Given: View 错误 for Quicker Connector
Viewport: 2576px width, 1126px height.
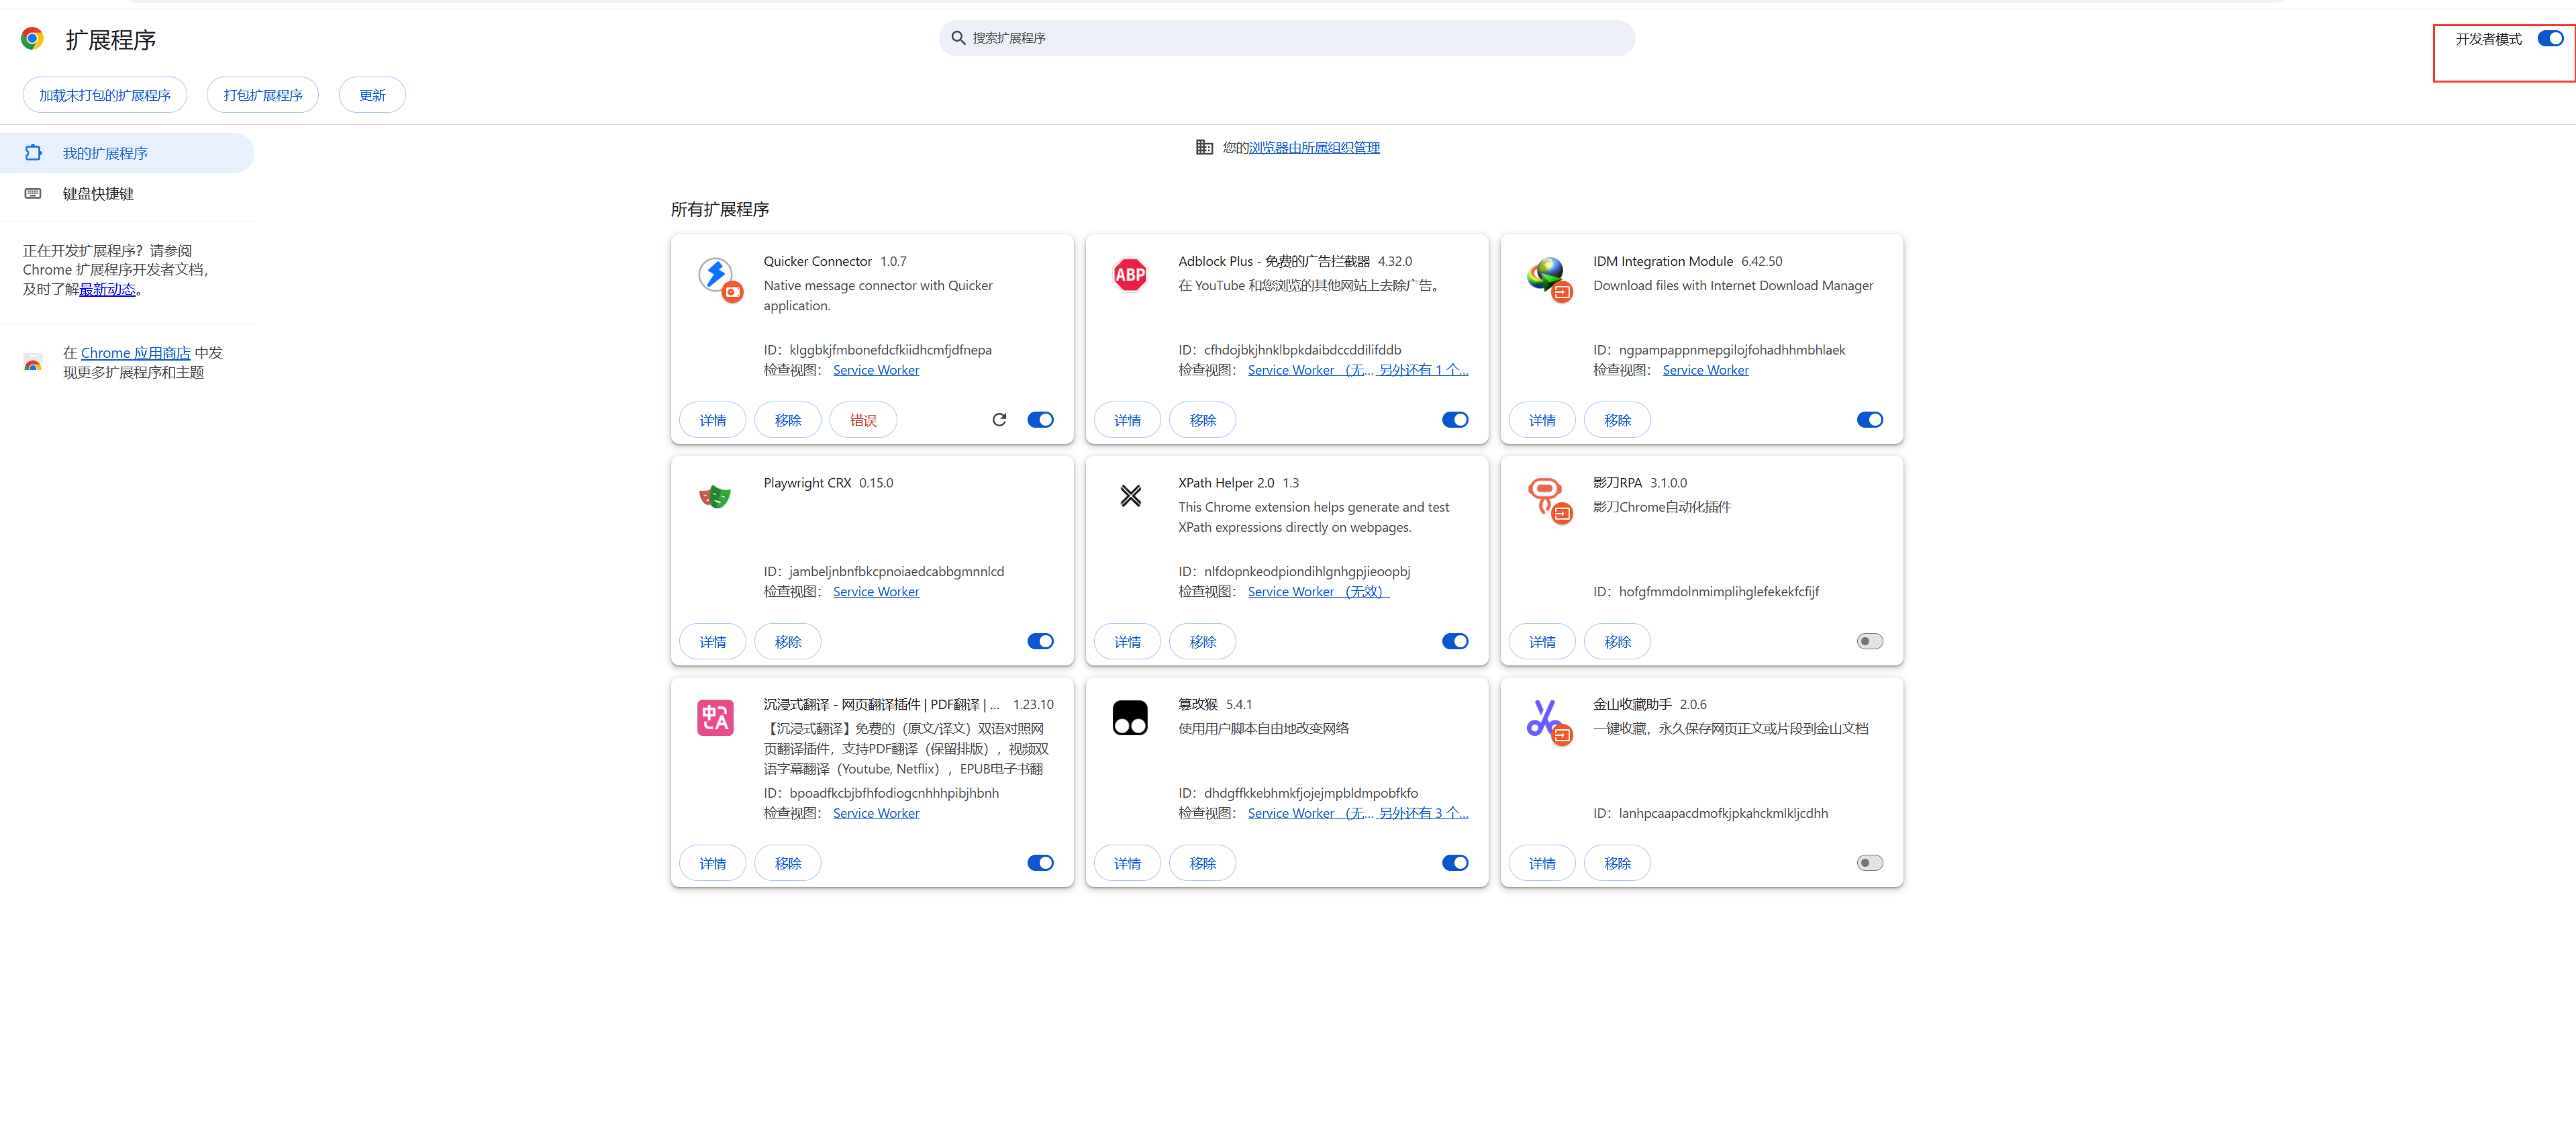Looking at the screenshot, I should (x=863, y=420).
